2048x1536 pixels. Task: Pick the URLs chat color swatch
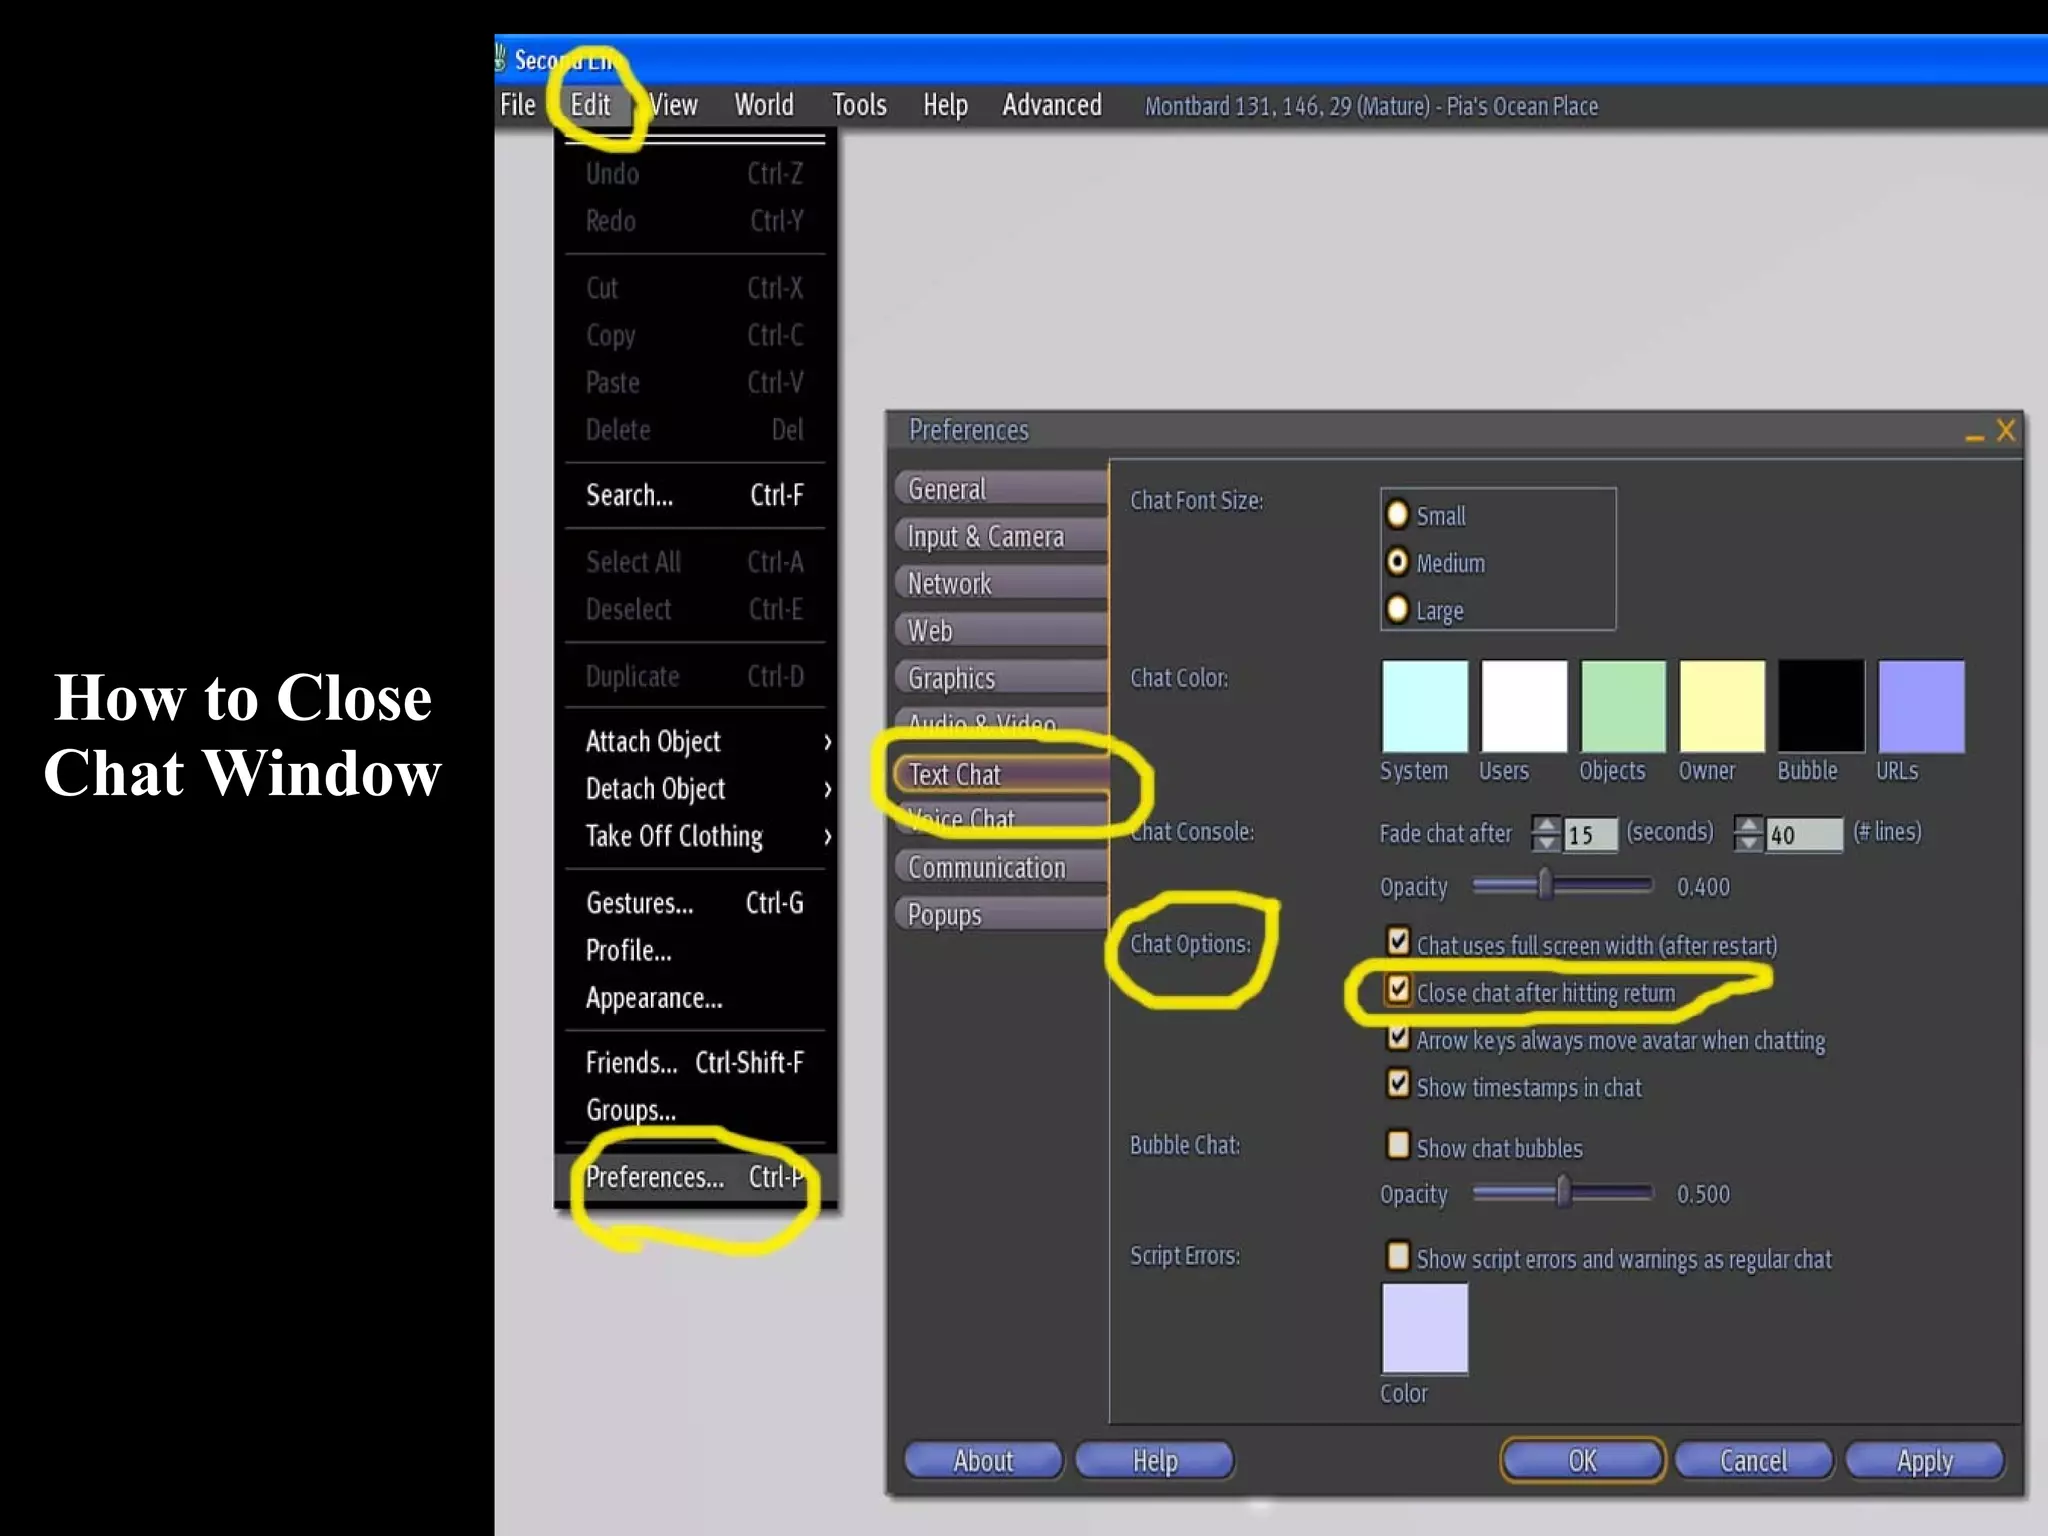coord(1921,706)
